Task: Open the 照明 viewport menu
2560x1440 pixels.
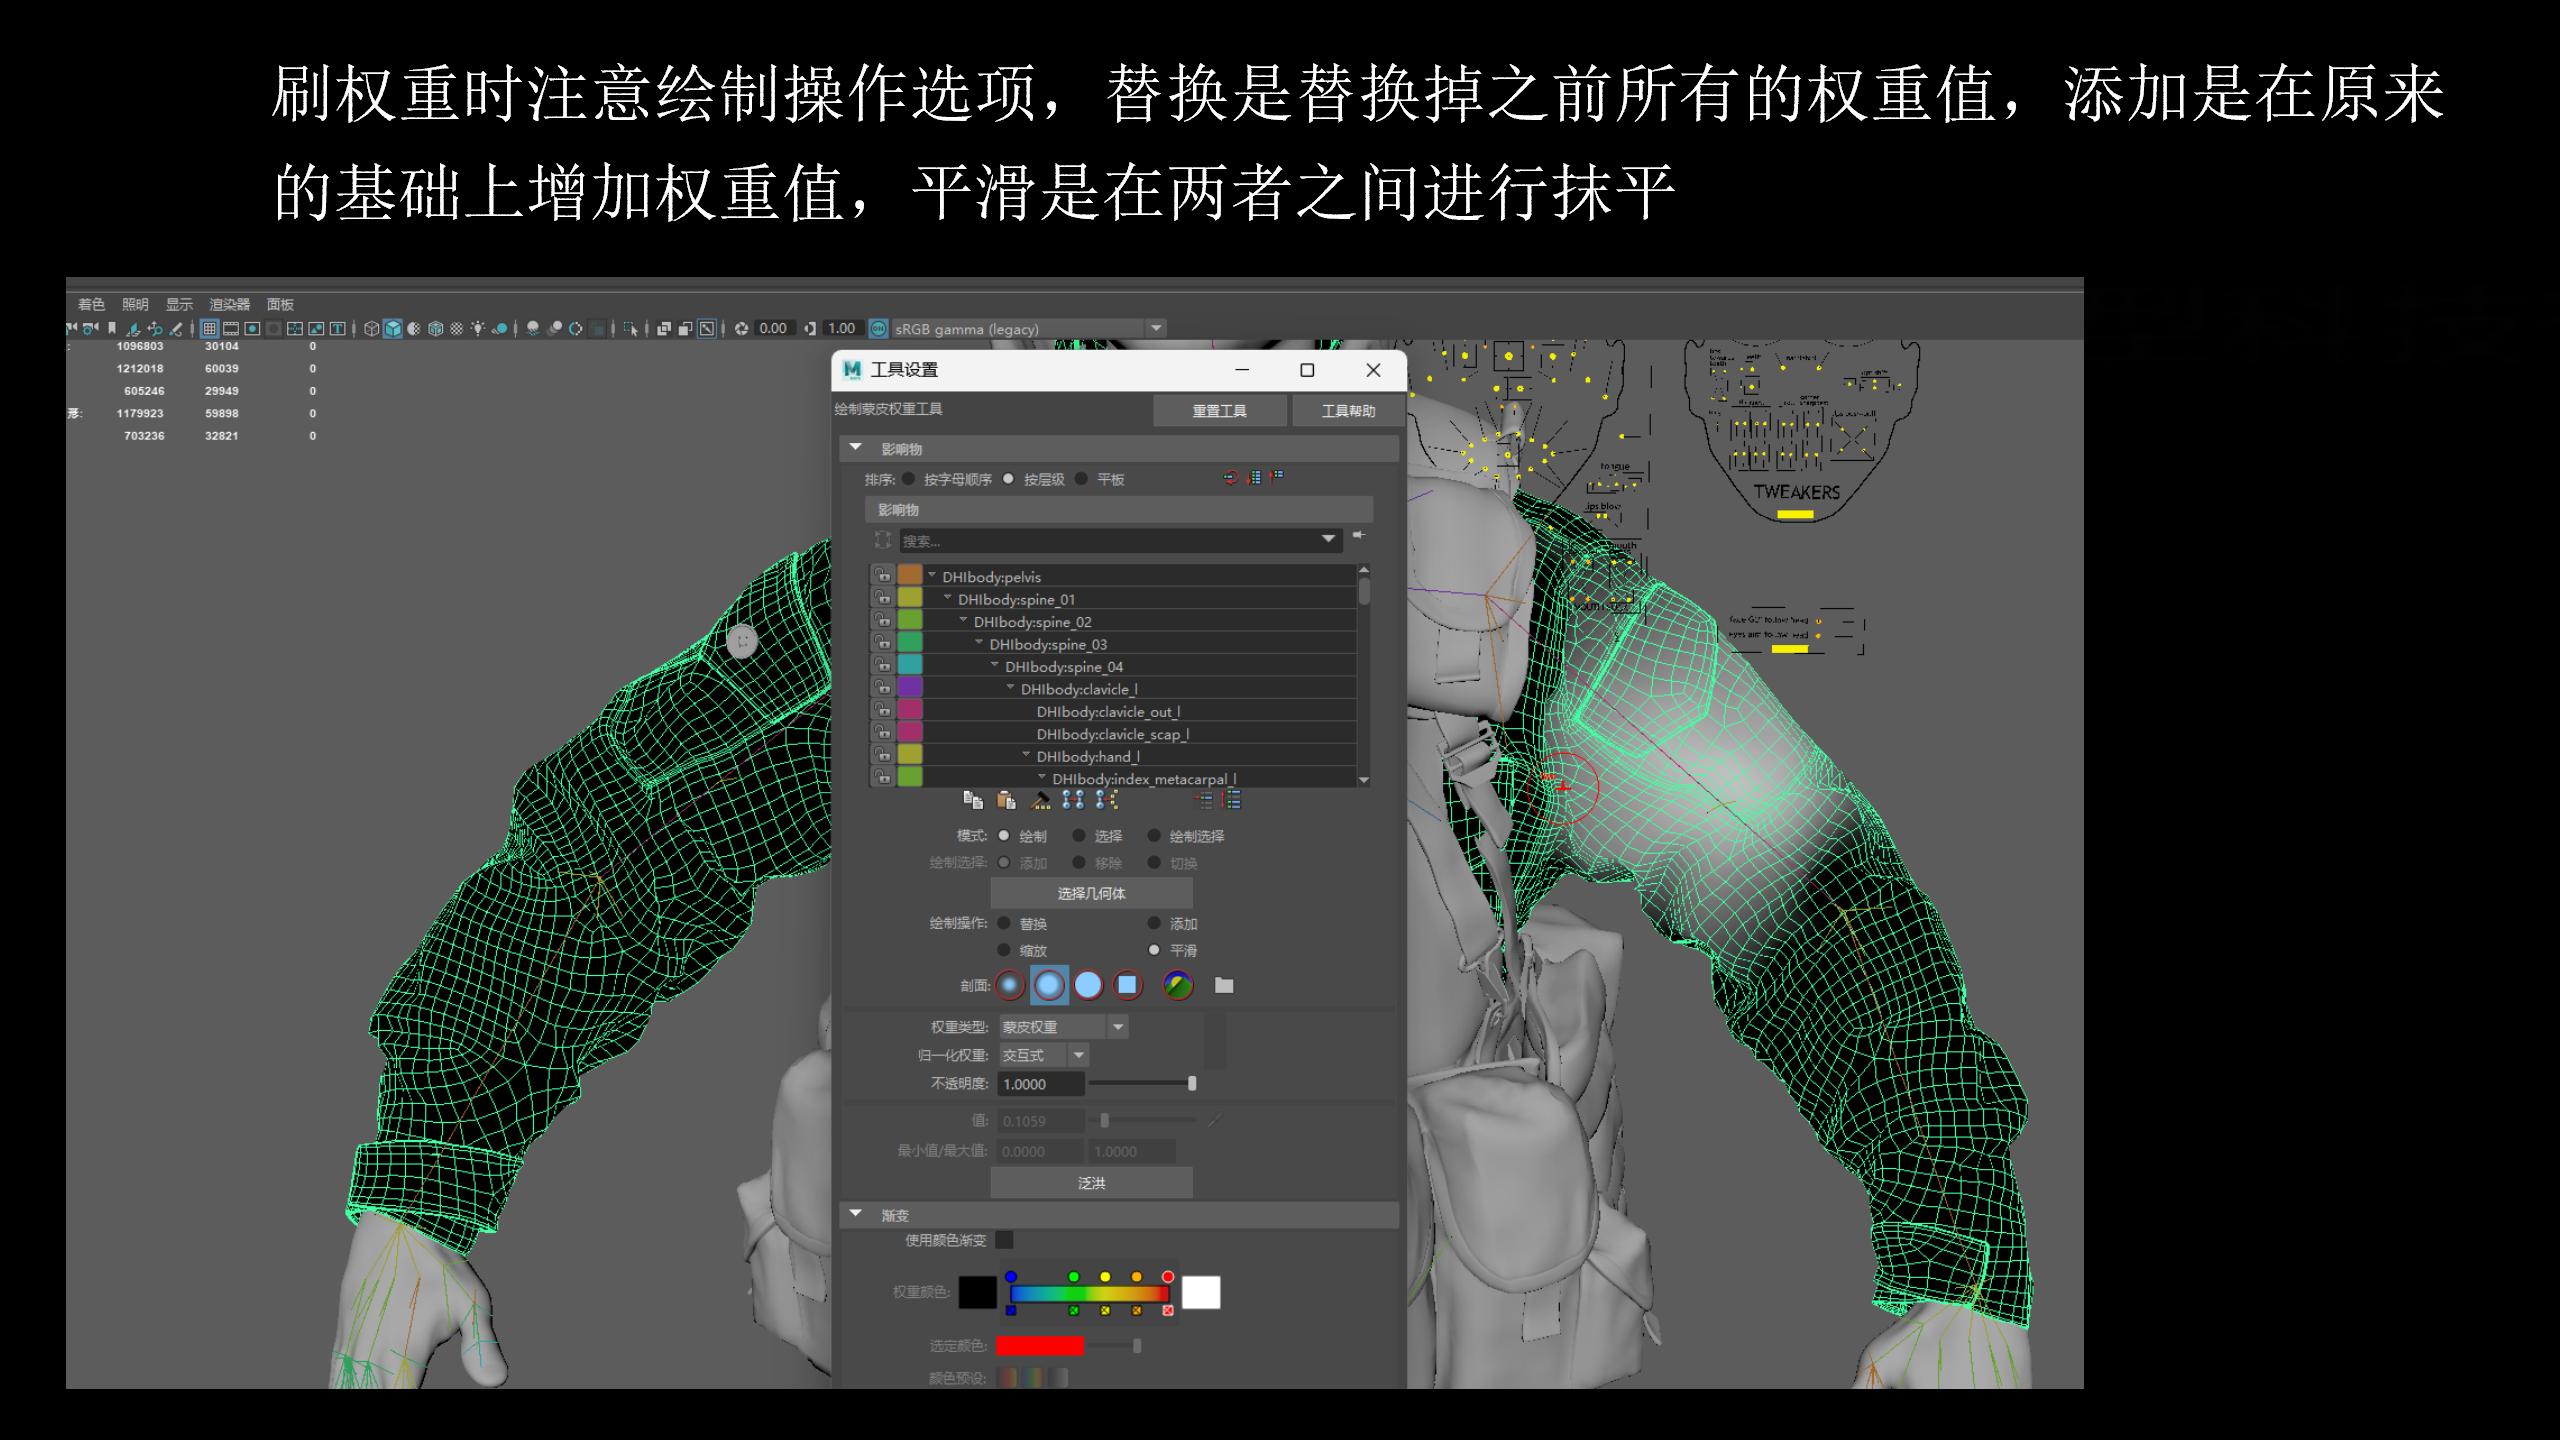Action: [135, 304]
